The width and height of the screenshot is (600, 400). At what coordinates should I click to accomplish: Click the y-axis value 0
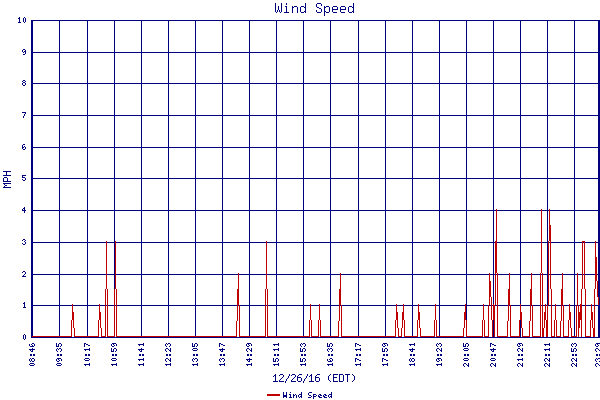[24, 337]
